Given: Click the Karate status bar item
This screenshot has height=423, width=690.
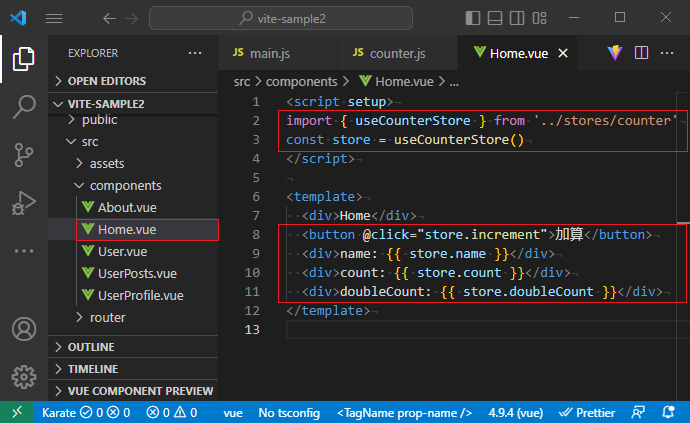Looking at the screenshot, I should coord(86,412).
